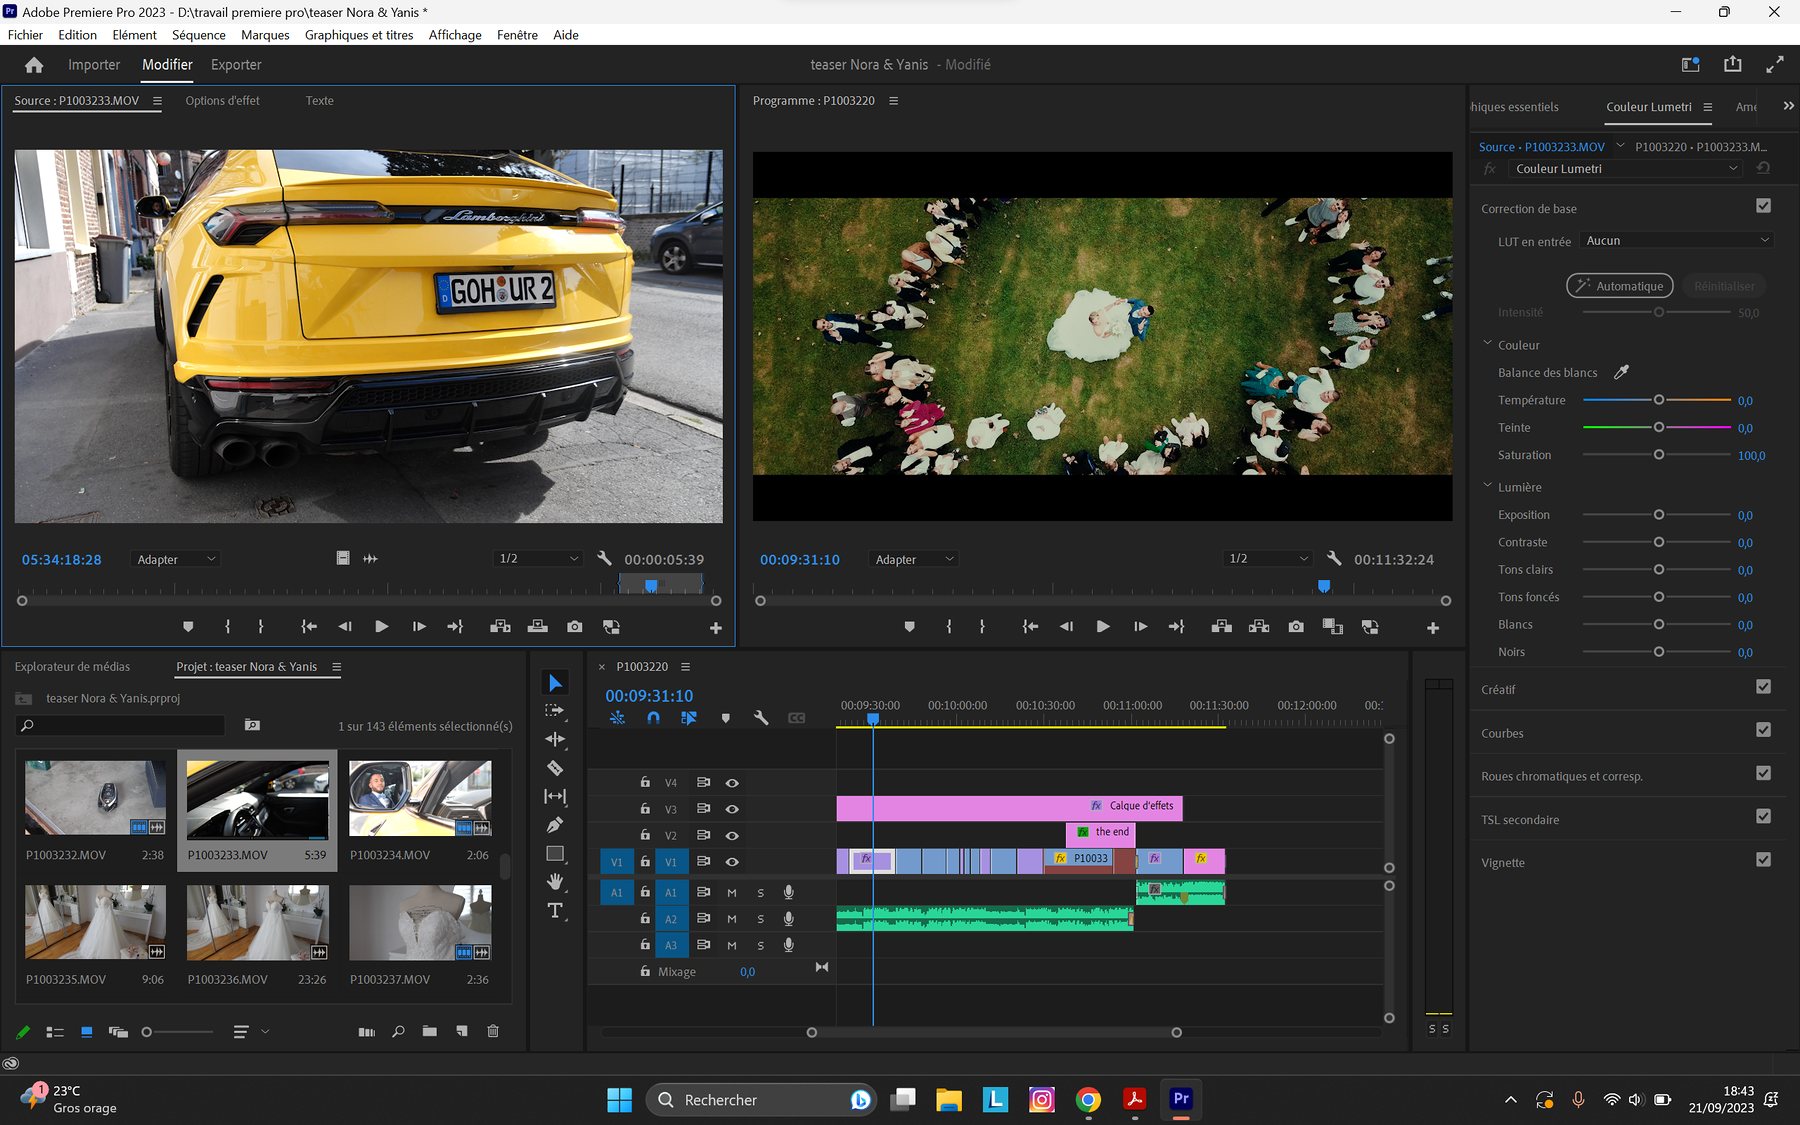This screenshot has height=1125, width=1800.
Task: Select the Type (T) tool
Action: point(555,910)
